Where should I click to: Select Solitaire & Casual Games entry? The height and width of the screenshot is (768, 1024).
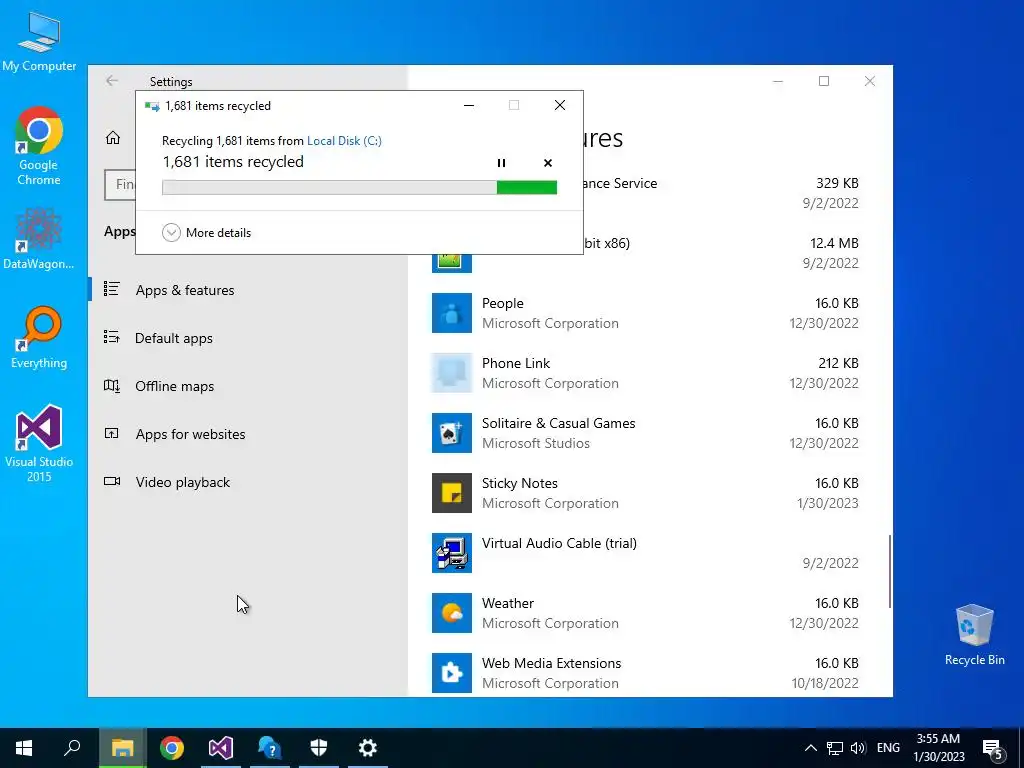[x=645, y=434]
